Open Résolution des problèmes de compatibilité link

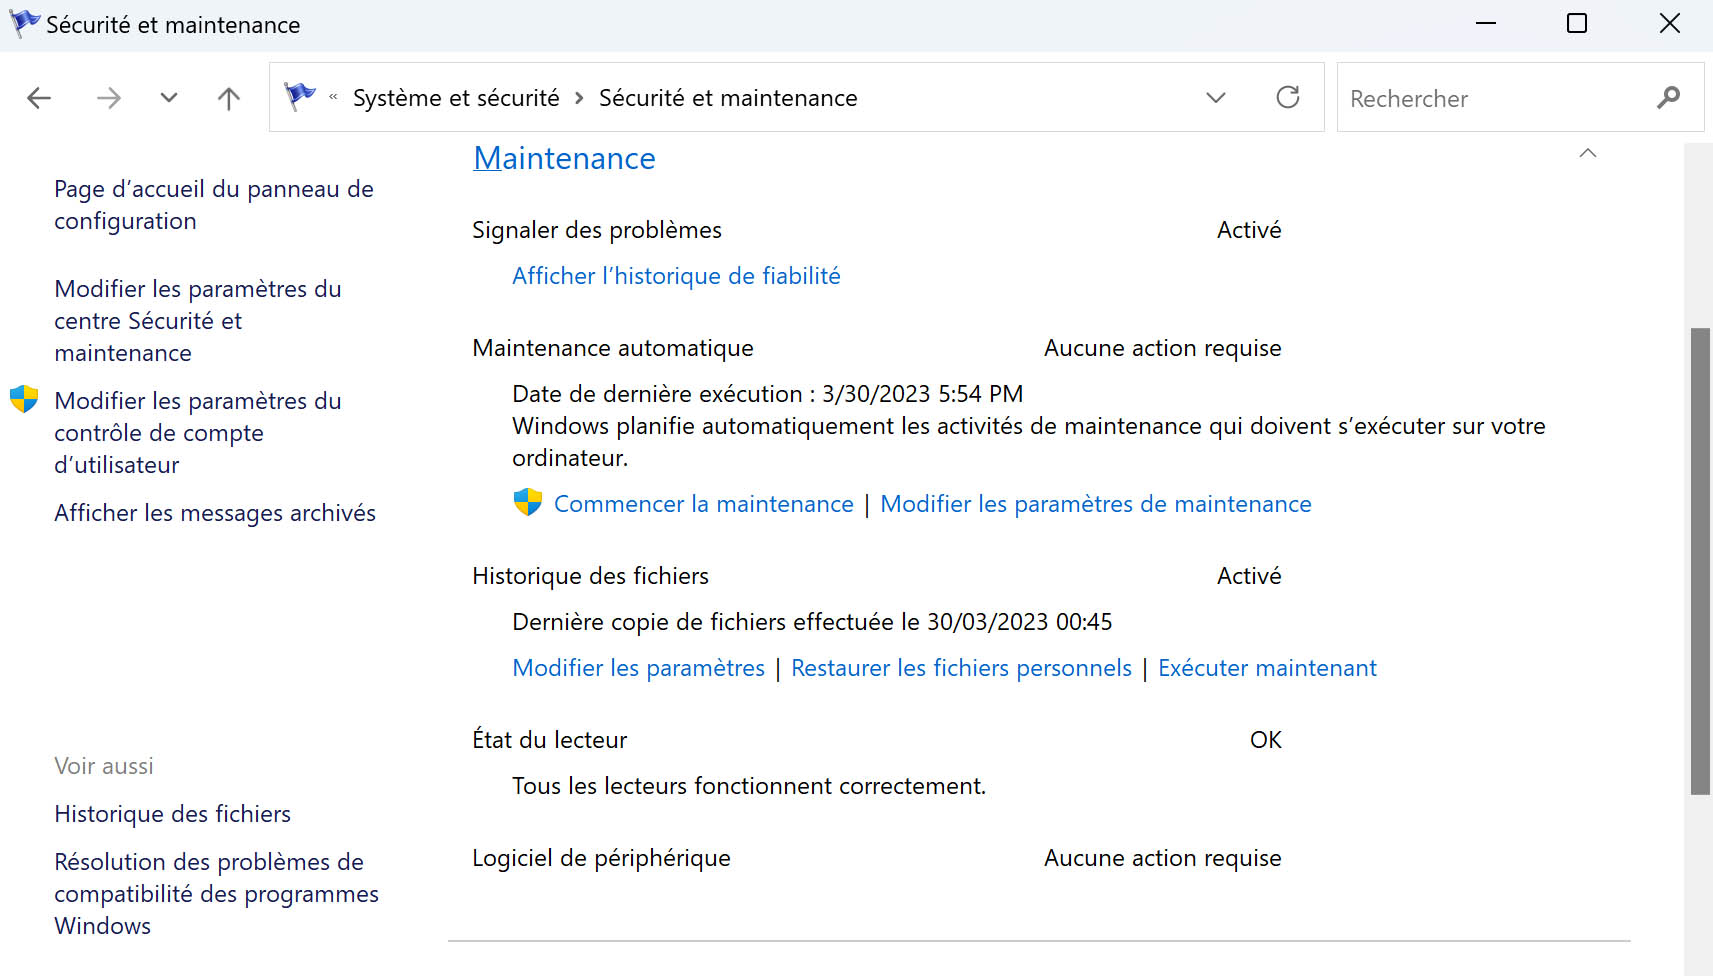tap(216, 894)
